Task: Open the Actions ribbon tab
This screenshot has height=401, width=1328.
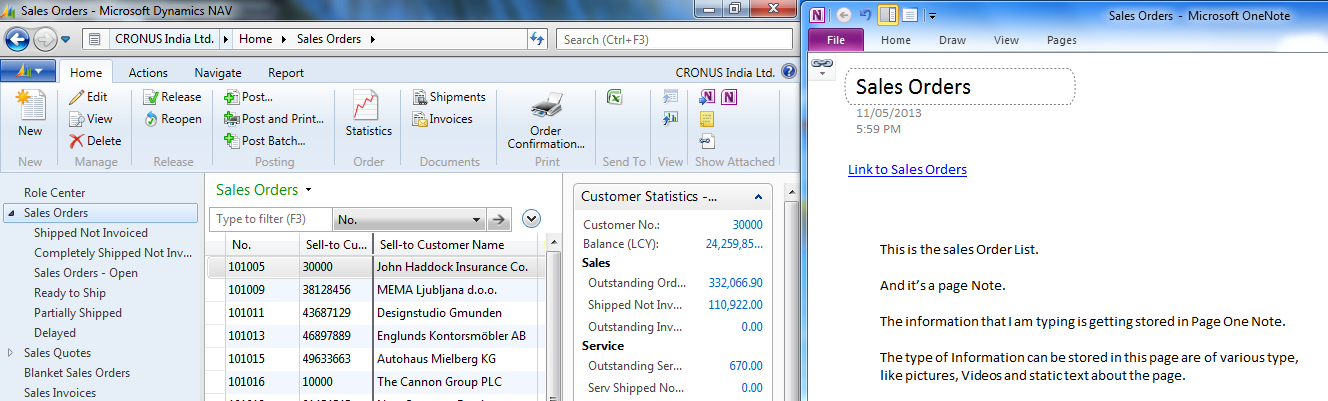Action: (148, 73)
